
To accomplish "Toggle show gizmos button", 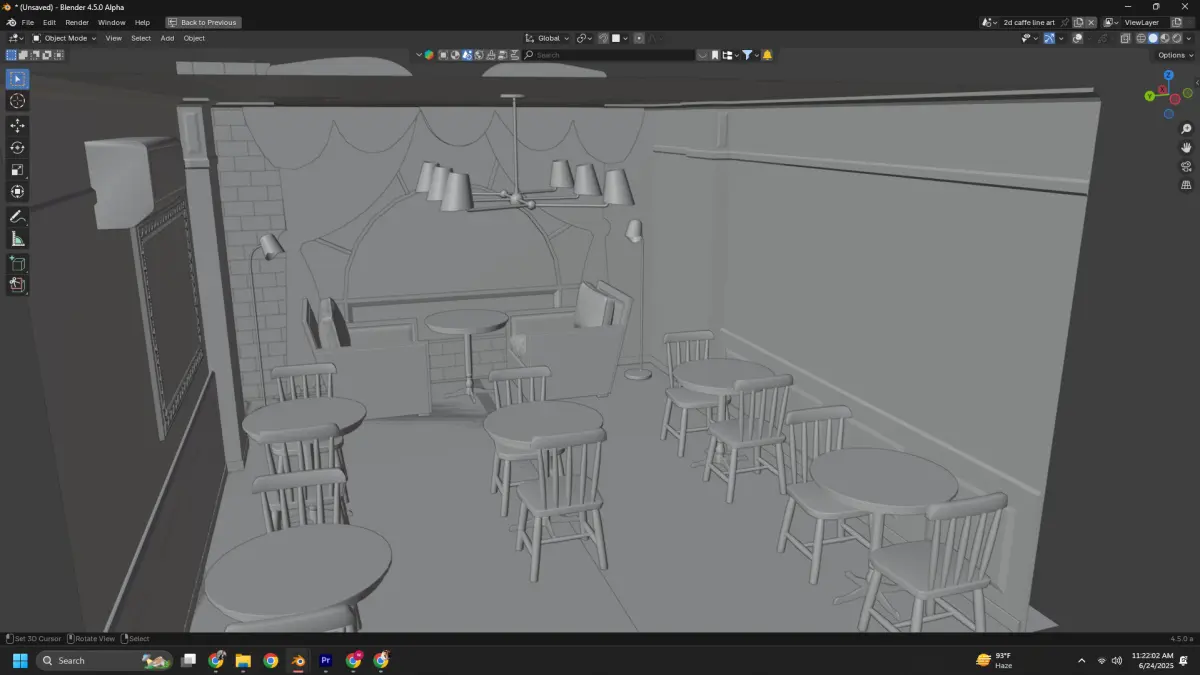I will 1049,38.
